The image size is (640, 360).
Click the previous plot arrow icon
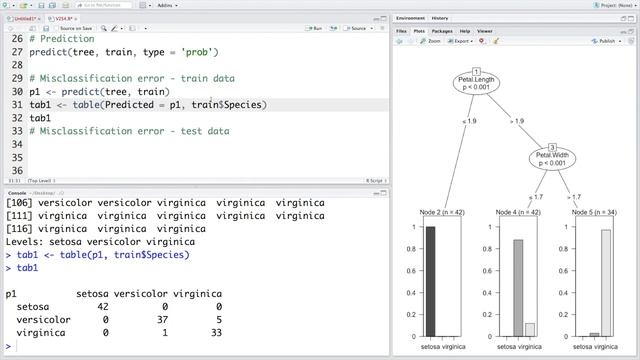pyautogui.click(x=400, y=41)
